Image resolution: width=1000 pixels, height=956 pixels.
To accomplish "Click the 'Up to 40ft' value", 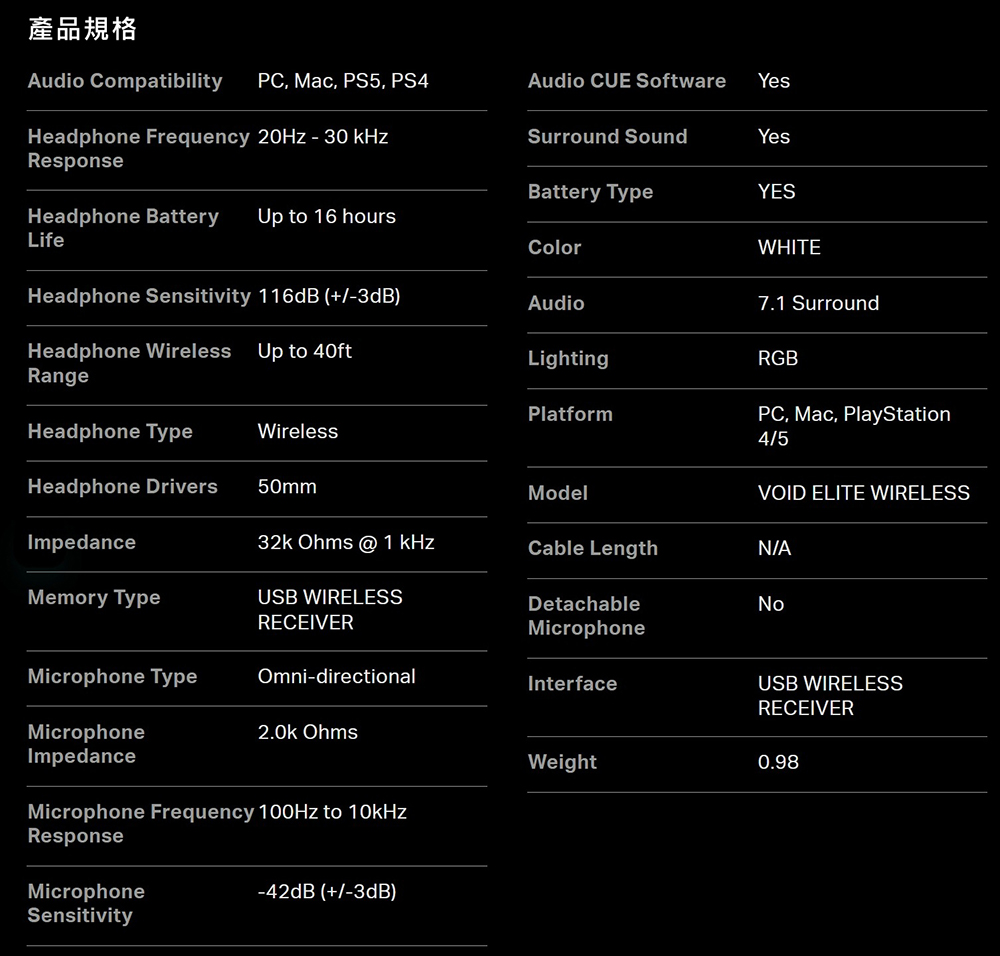I will pyautogui.click(x=305, y=351).
